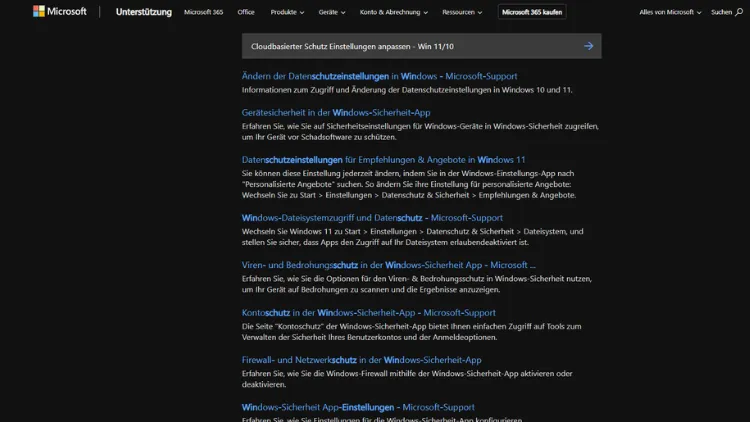Click the Microsoft logo
This screenshot has height=422, width=750.
(x=60, y=11)
